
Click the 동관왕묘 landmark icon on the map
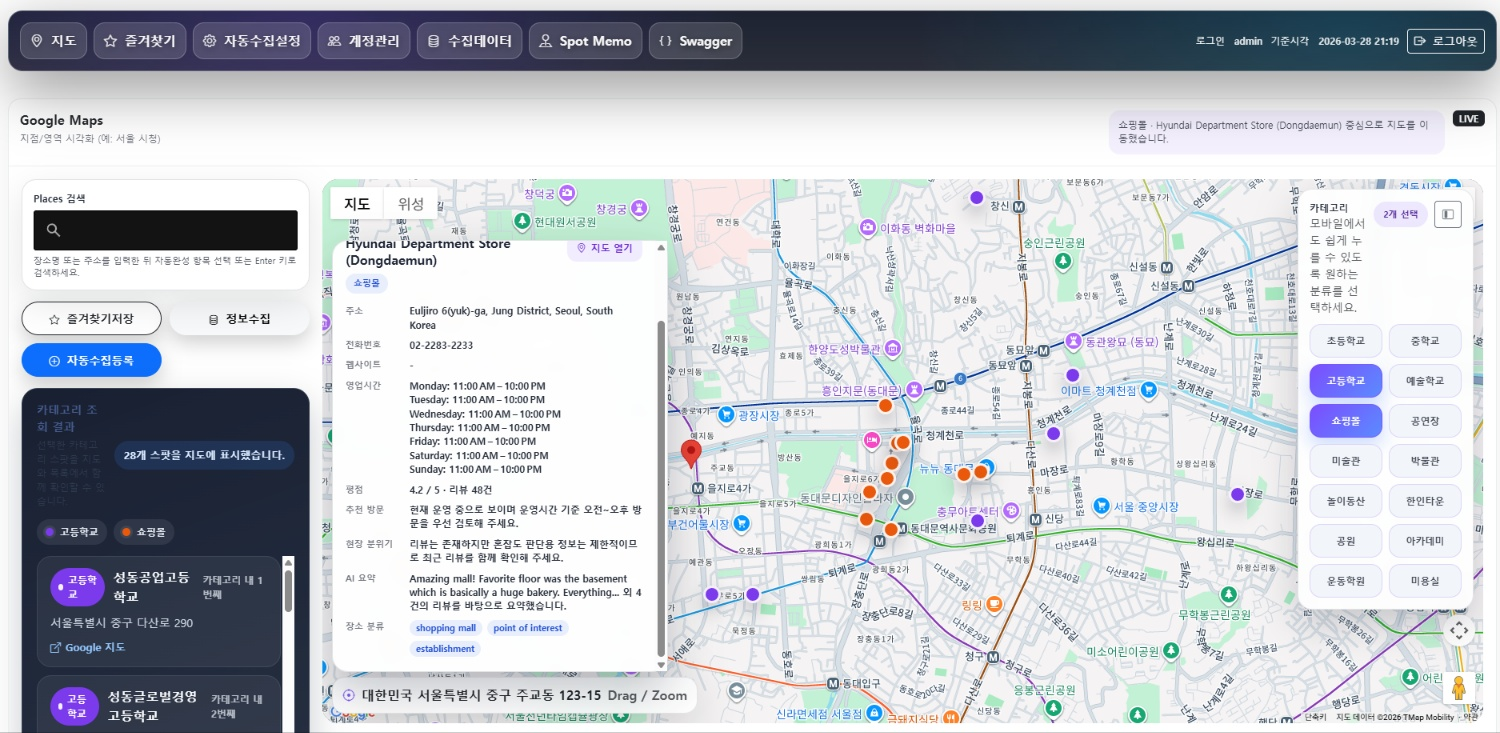click(x=1073, y=341)
